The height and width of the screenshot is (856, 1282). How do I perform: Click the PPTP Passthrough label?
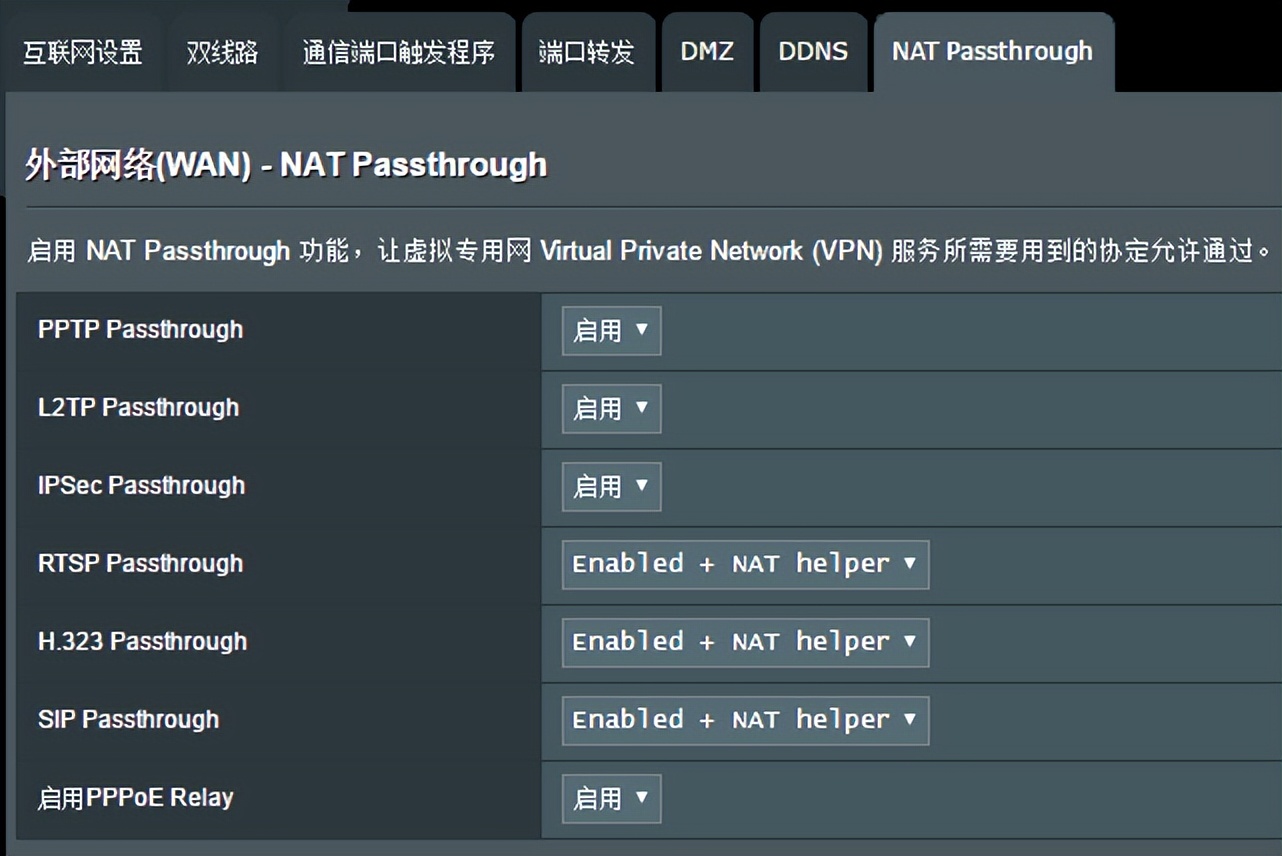[140, 330]
